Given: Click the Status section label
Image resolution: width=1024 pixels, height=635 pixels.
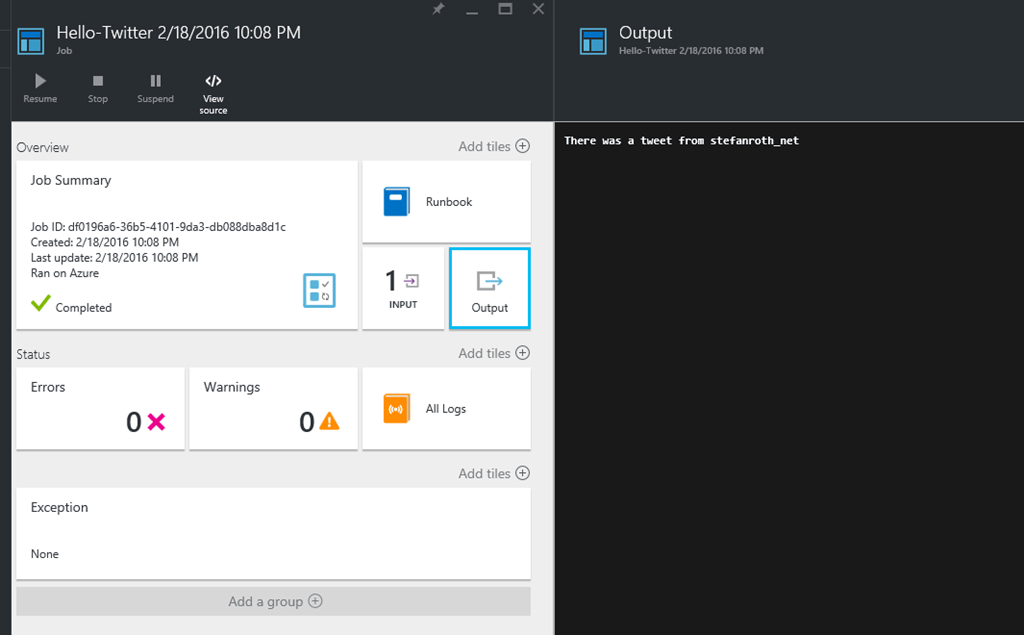Looking at the screenshot, I should click(x=33, y=354).
